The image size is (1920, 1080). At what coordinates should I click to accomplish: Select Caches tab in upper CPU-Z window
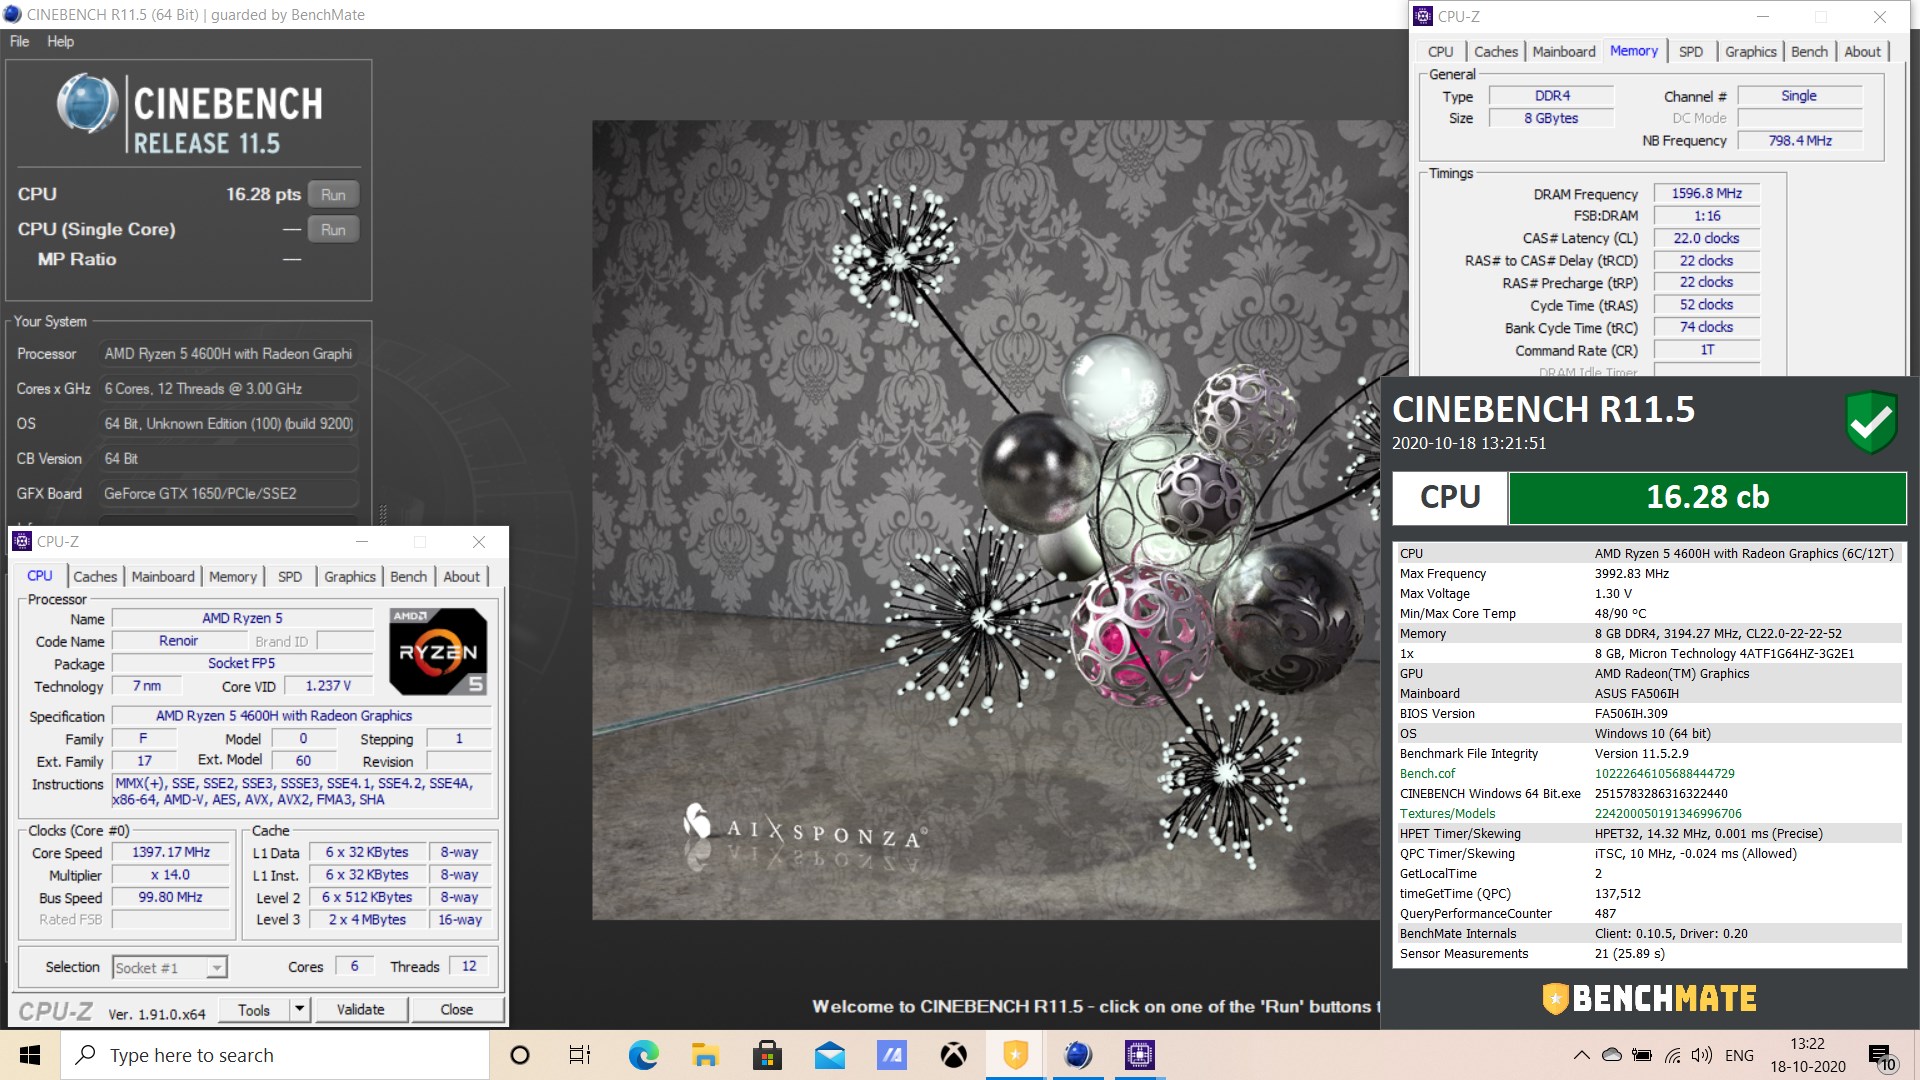pos(1496,52)
